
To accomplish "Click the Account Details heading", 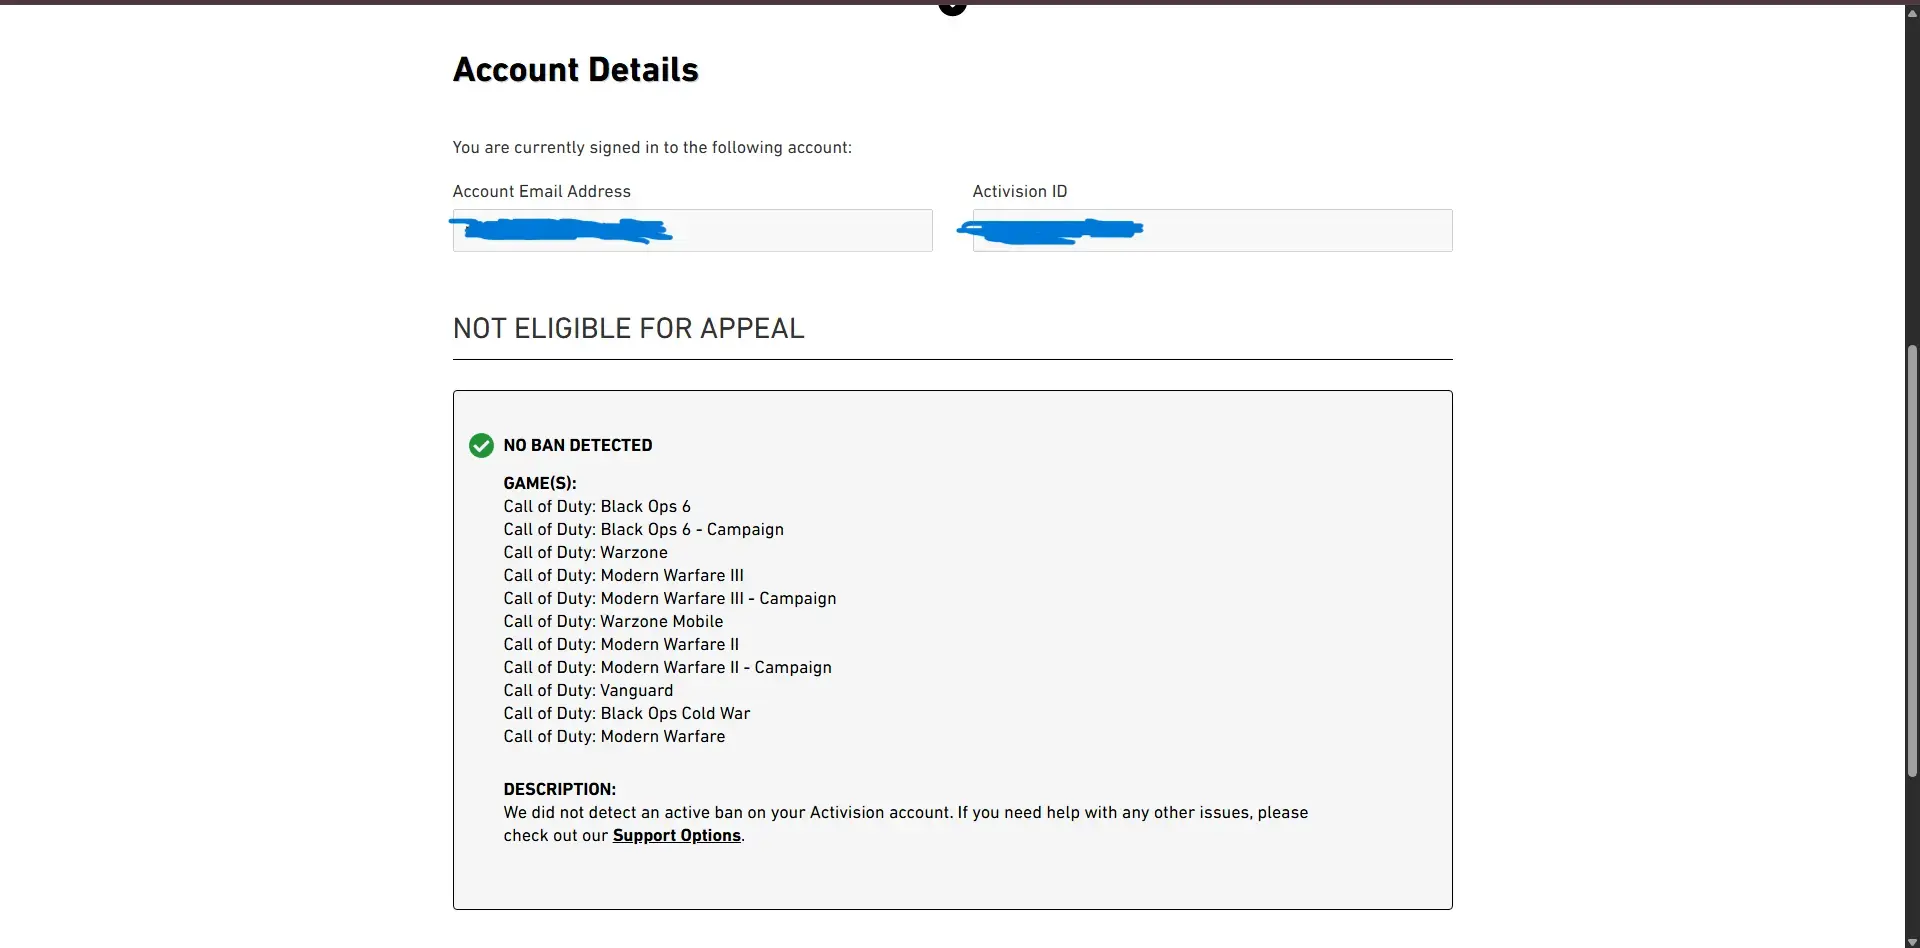I will [x=575, y=69].
